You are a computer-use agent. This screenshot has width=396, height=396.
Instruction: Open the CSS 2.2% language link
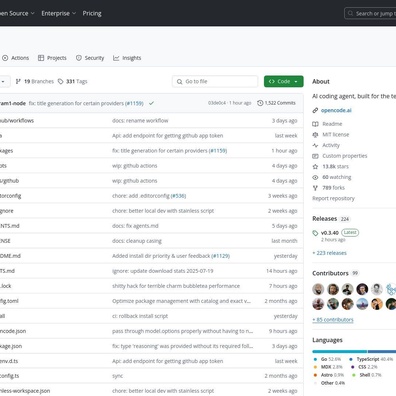coord(364,367)
